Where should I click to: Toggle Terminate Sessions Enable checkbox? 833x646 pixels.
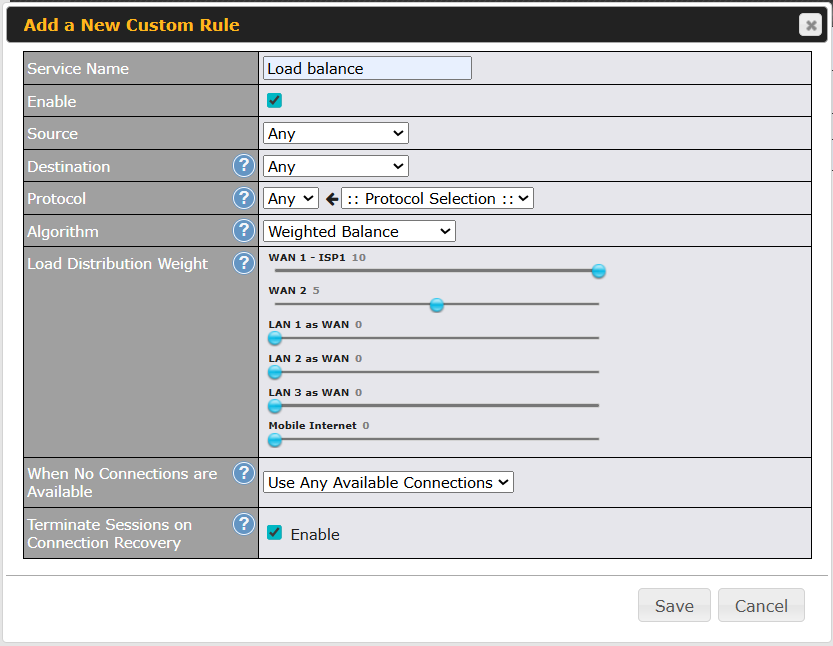[274, 534]
